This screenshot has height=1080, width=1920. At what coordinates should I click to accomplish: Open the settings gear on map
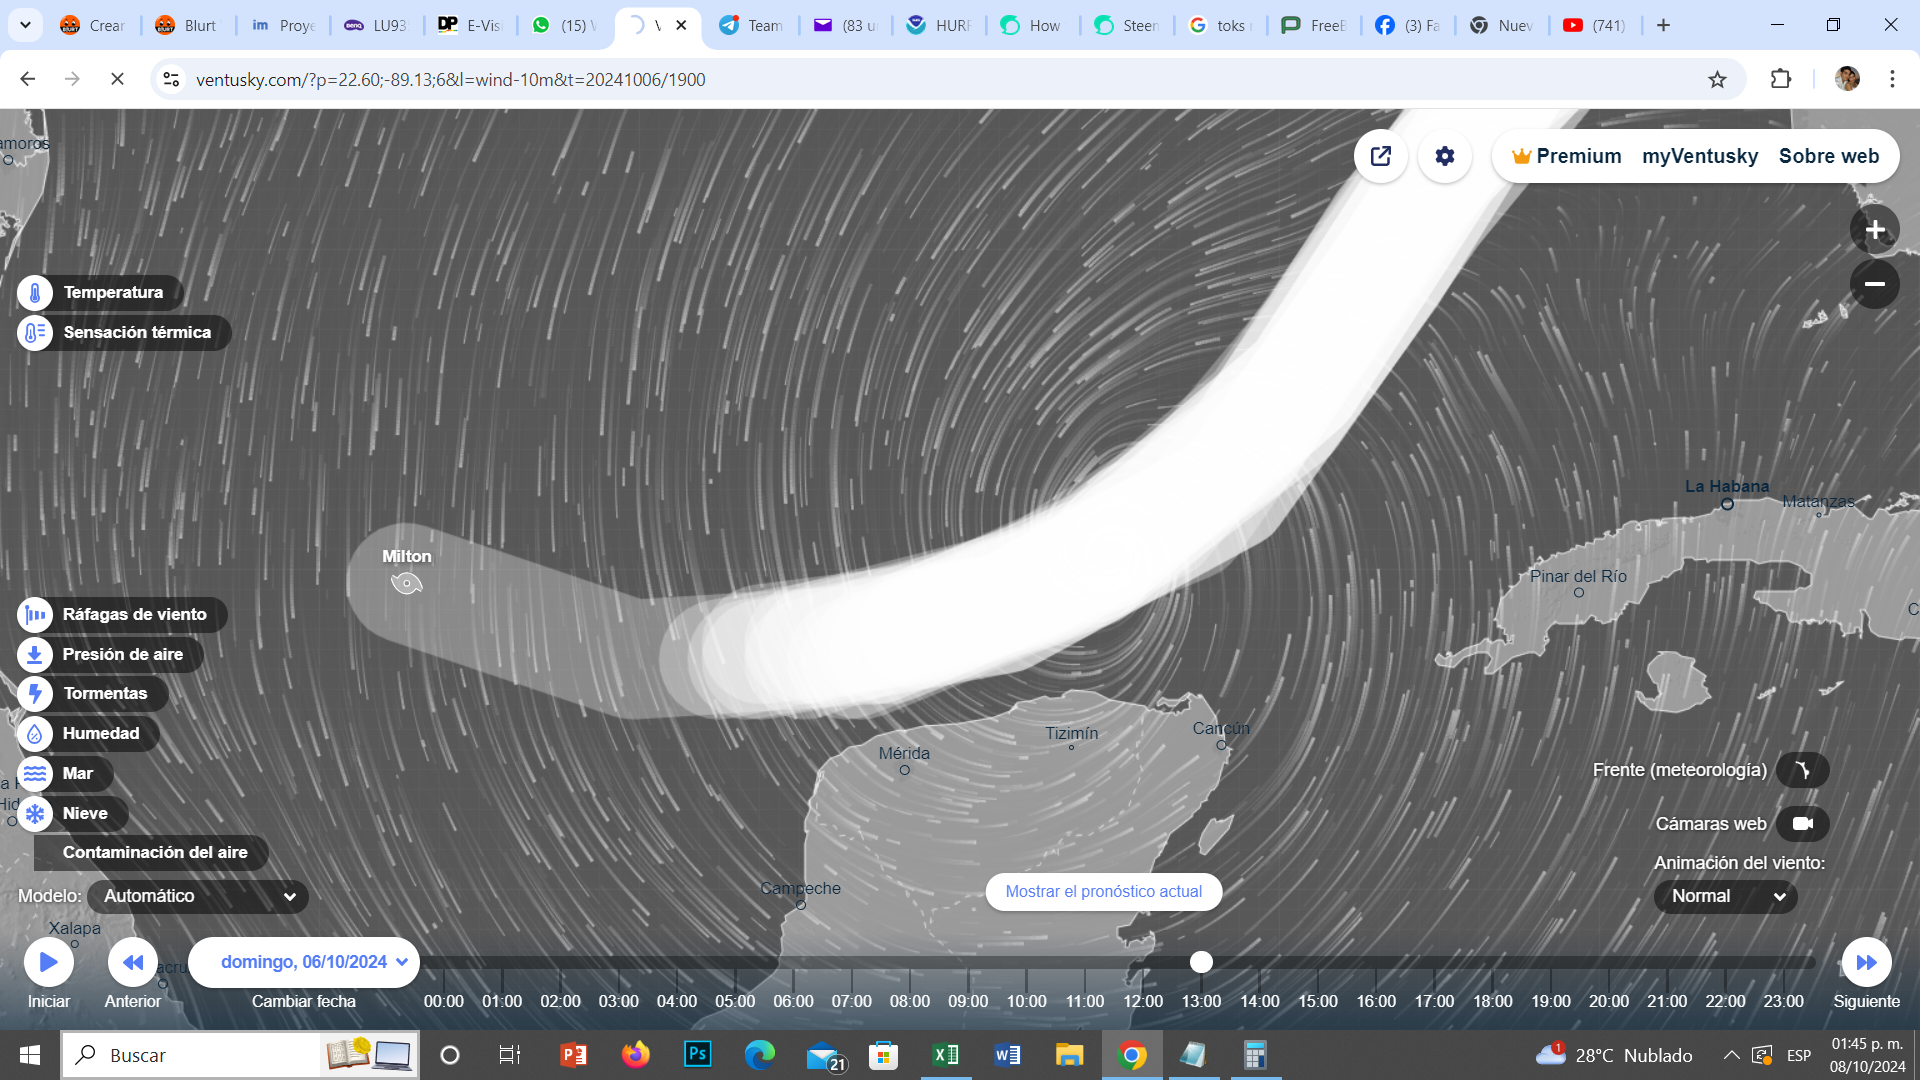point(1445,156)
